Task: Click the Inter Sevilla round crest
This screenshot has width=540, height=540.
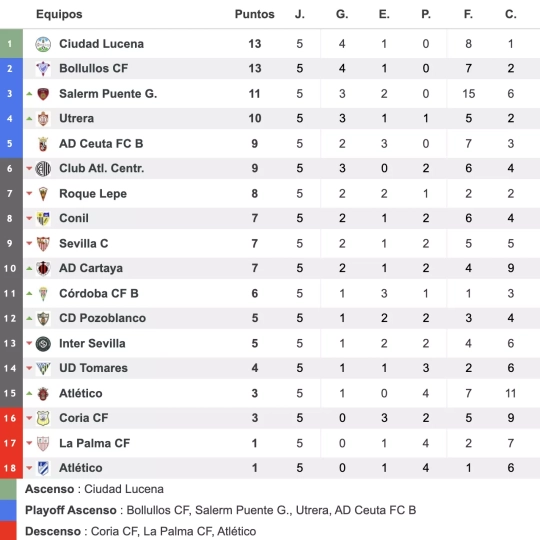Action: (43, 344)
